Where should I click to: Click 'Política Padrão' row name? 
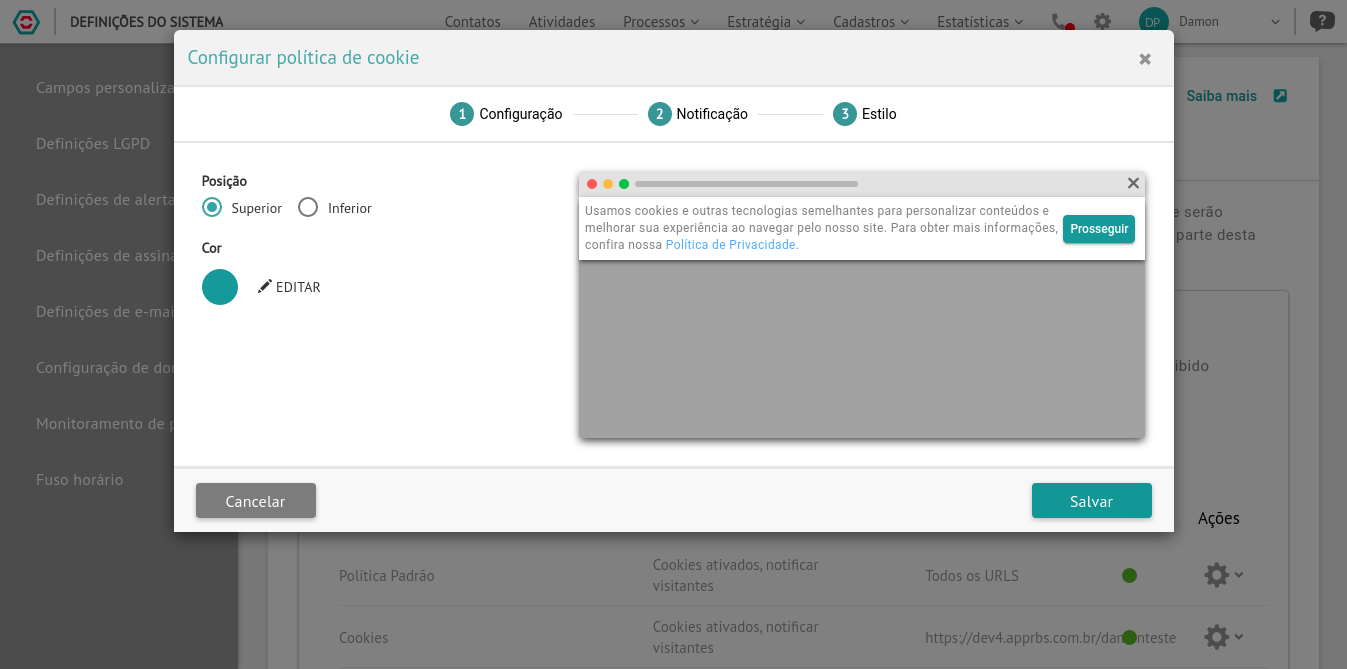[x=387, y=576]
